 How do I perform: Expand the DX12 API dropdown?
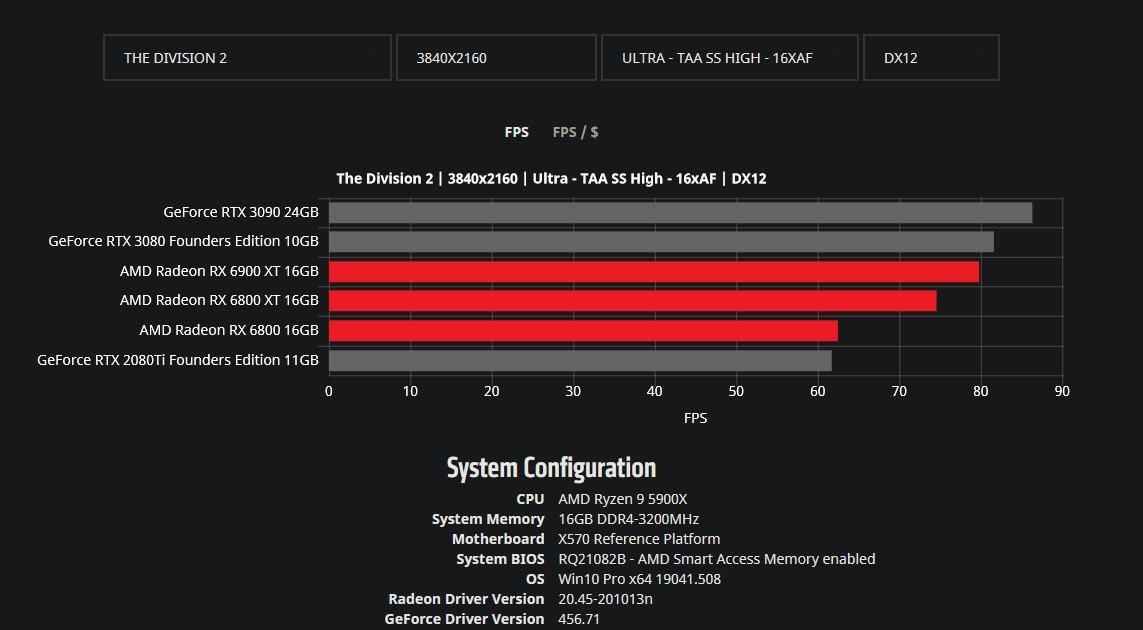(930, 58)
